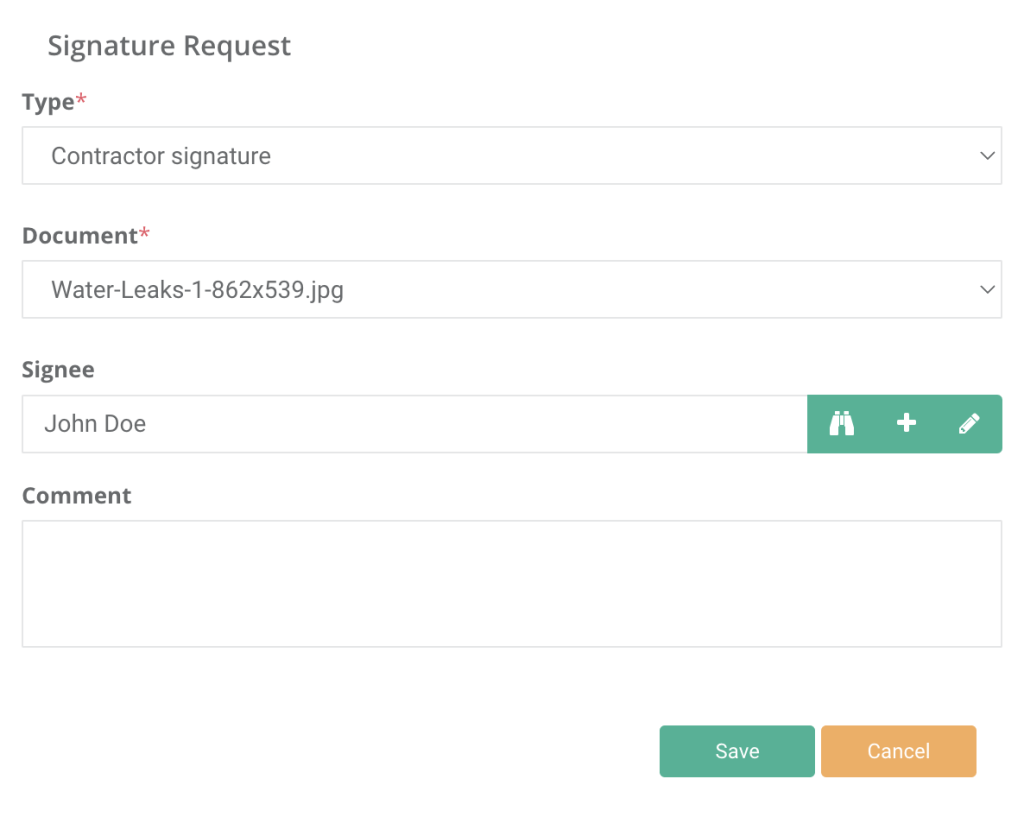Click the red asterisk beside Type

point(81,99)
